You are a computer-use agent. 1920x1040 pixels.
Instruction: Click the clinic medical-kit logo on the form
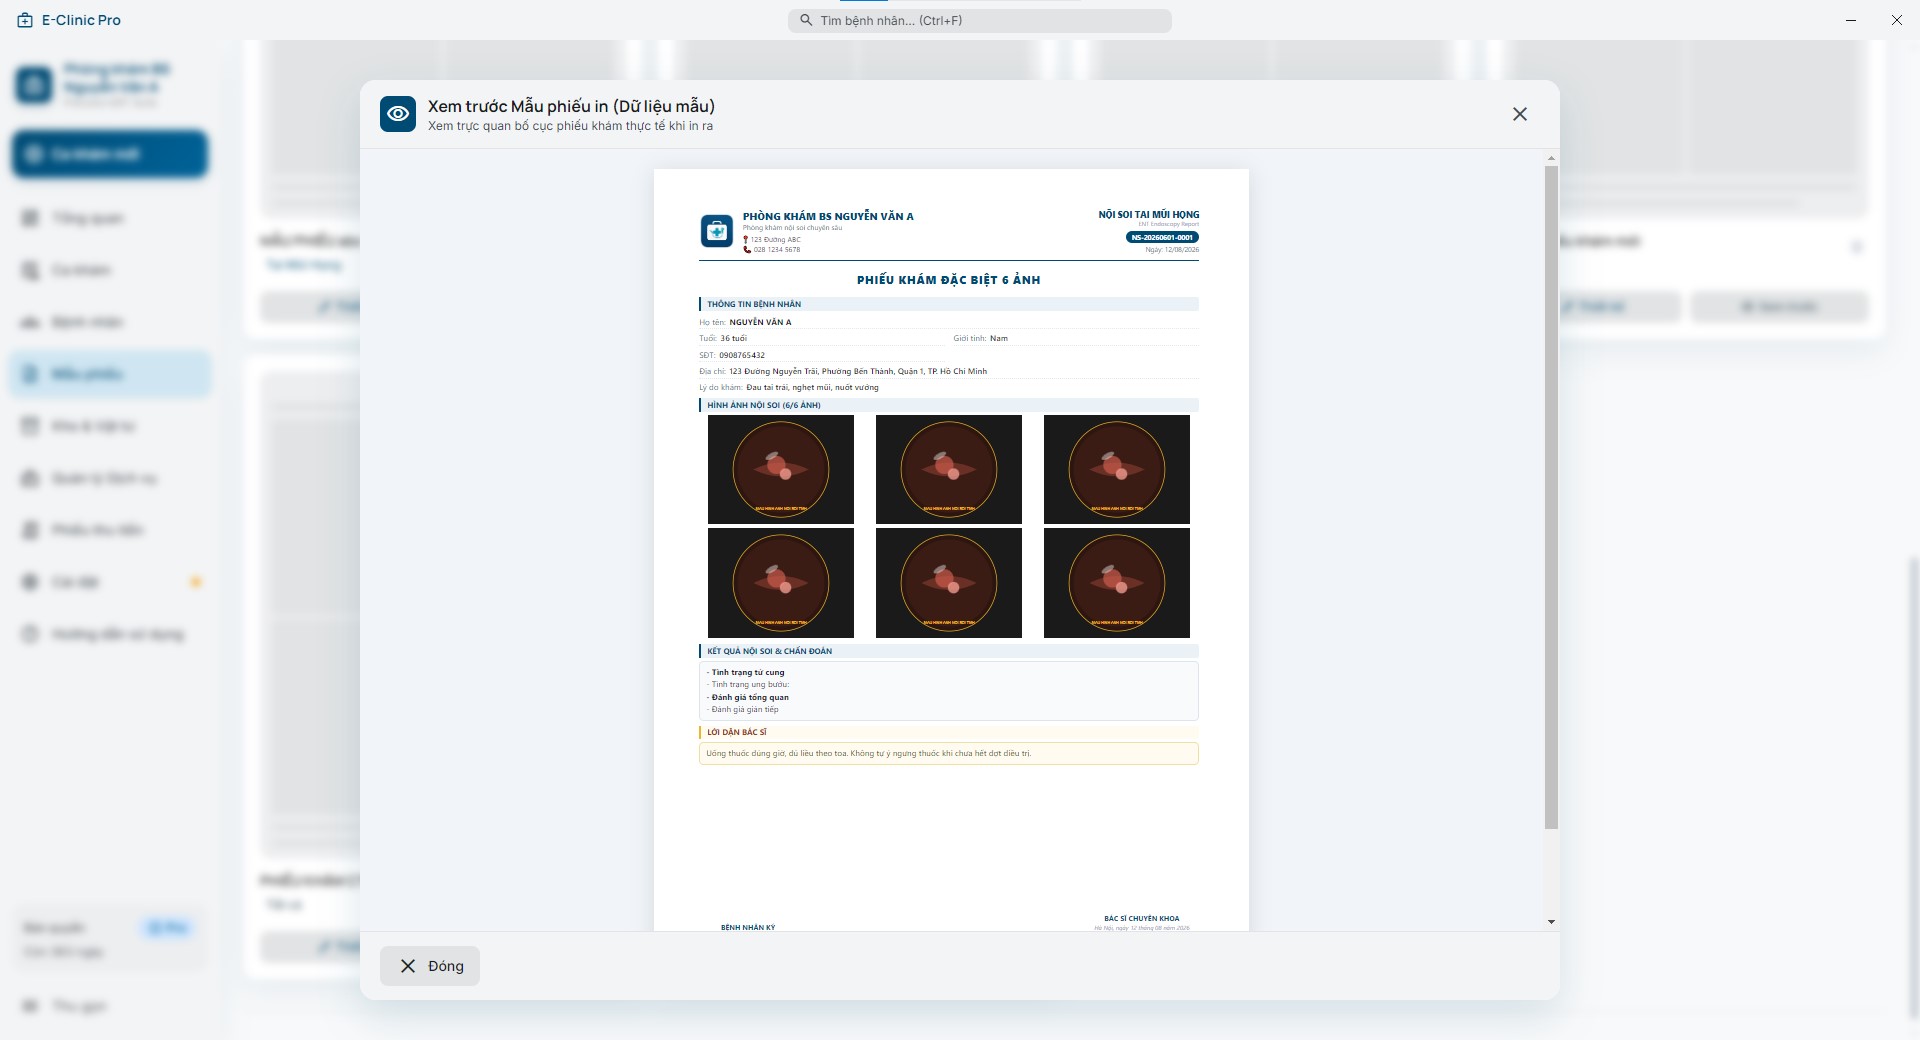[x=717, y=231]
